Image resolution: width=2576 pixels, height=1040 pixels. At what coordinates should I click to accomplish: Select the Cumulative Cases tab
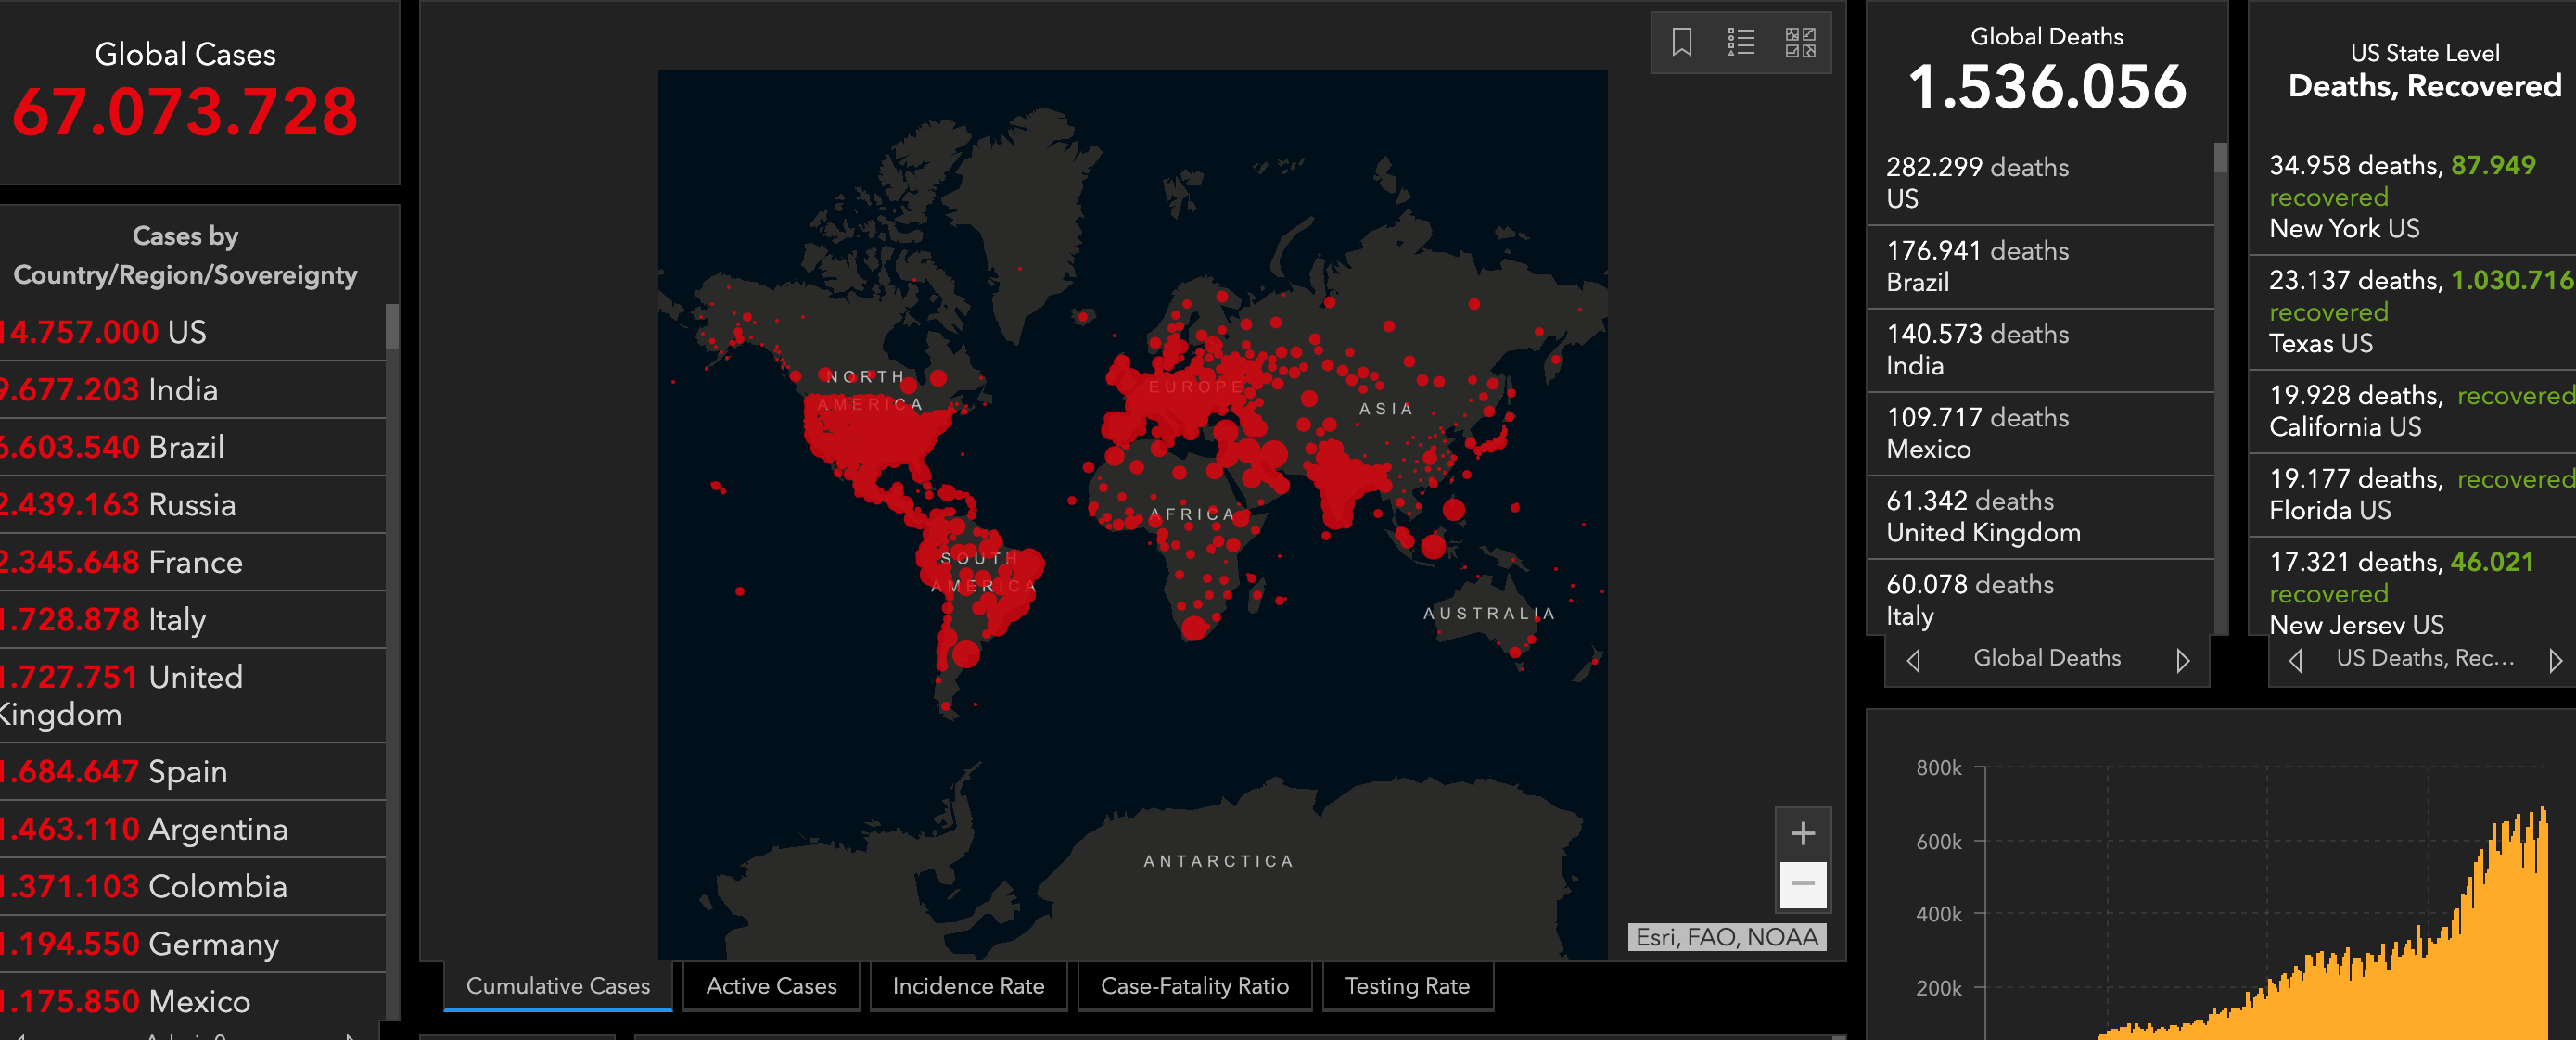click(x=558, y=986)
